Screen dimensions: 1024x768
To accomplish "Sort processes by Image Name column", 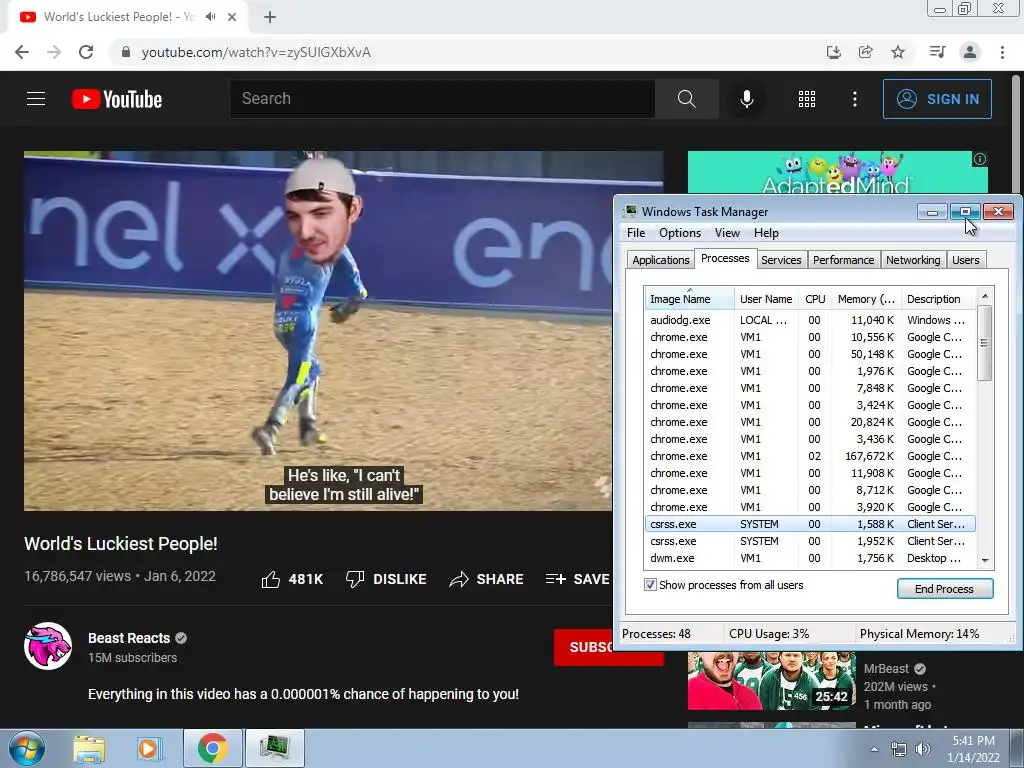I will coord(689,298).
